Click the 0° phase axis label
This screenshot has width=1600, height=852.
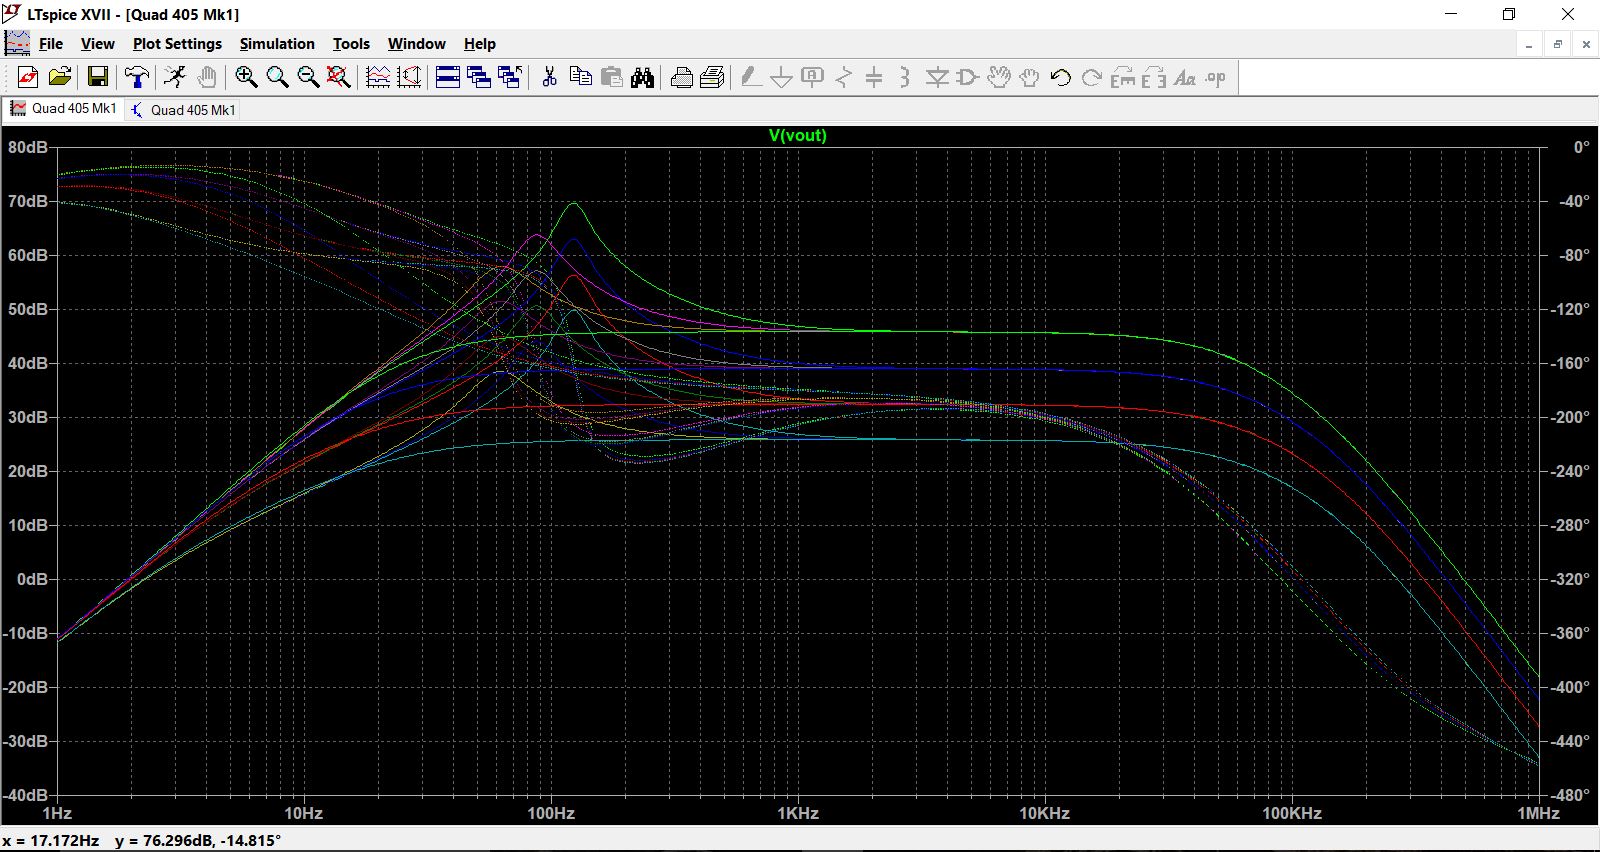pyautogui.click(x=1581, y=147)
